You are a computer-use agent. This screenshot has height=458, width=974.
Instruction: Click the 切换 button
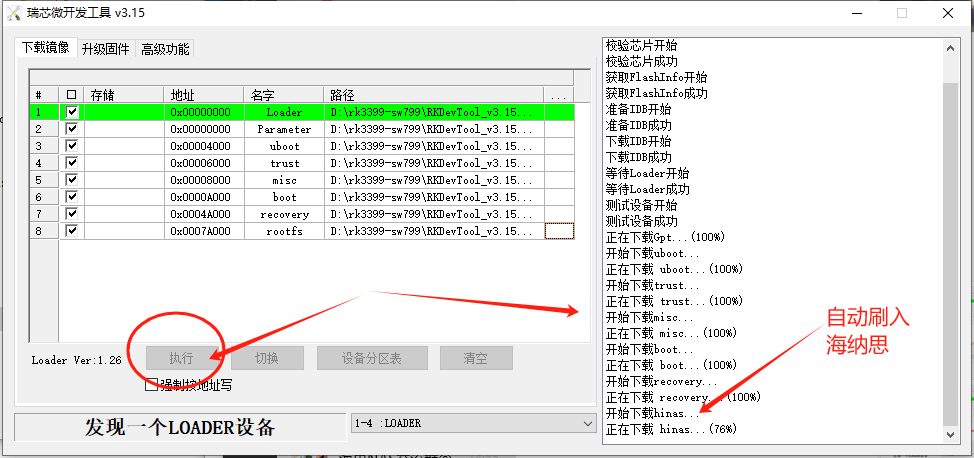[266, 358]
